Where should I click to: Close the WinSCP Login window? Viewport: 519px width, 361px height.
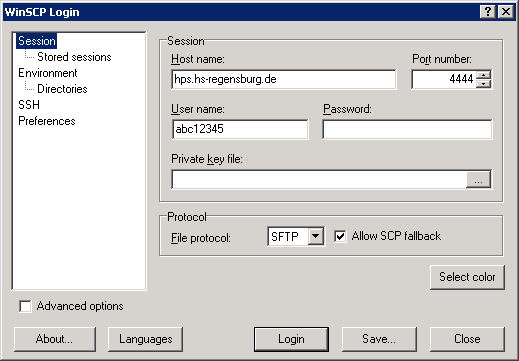pos(506,12)
